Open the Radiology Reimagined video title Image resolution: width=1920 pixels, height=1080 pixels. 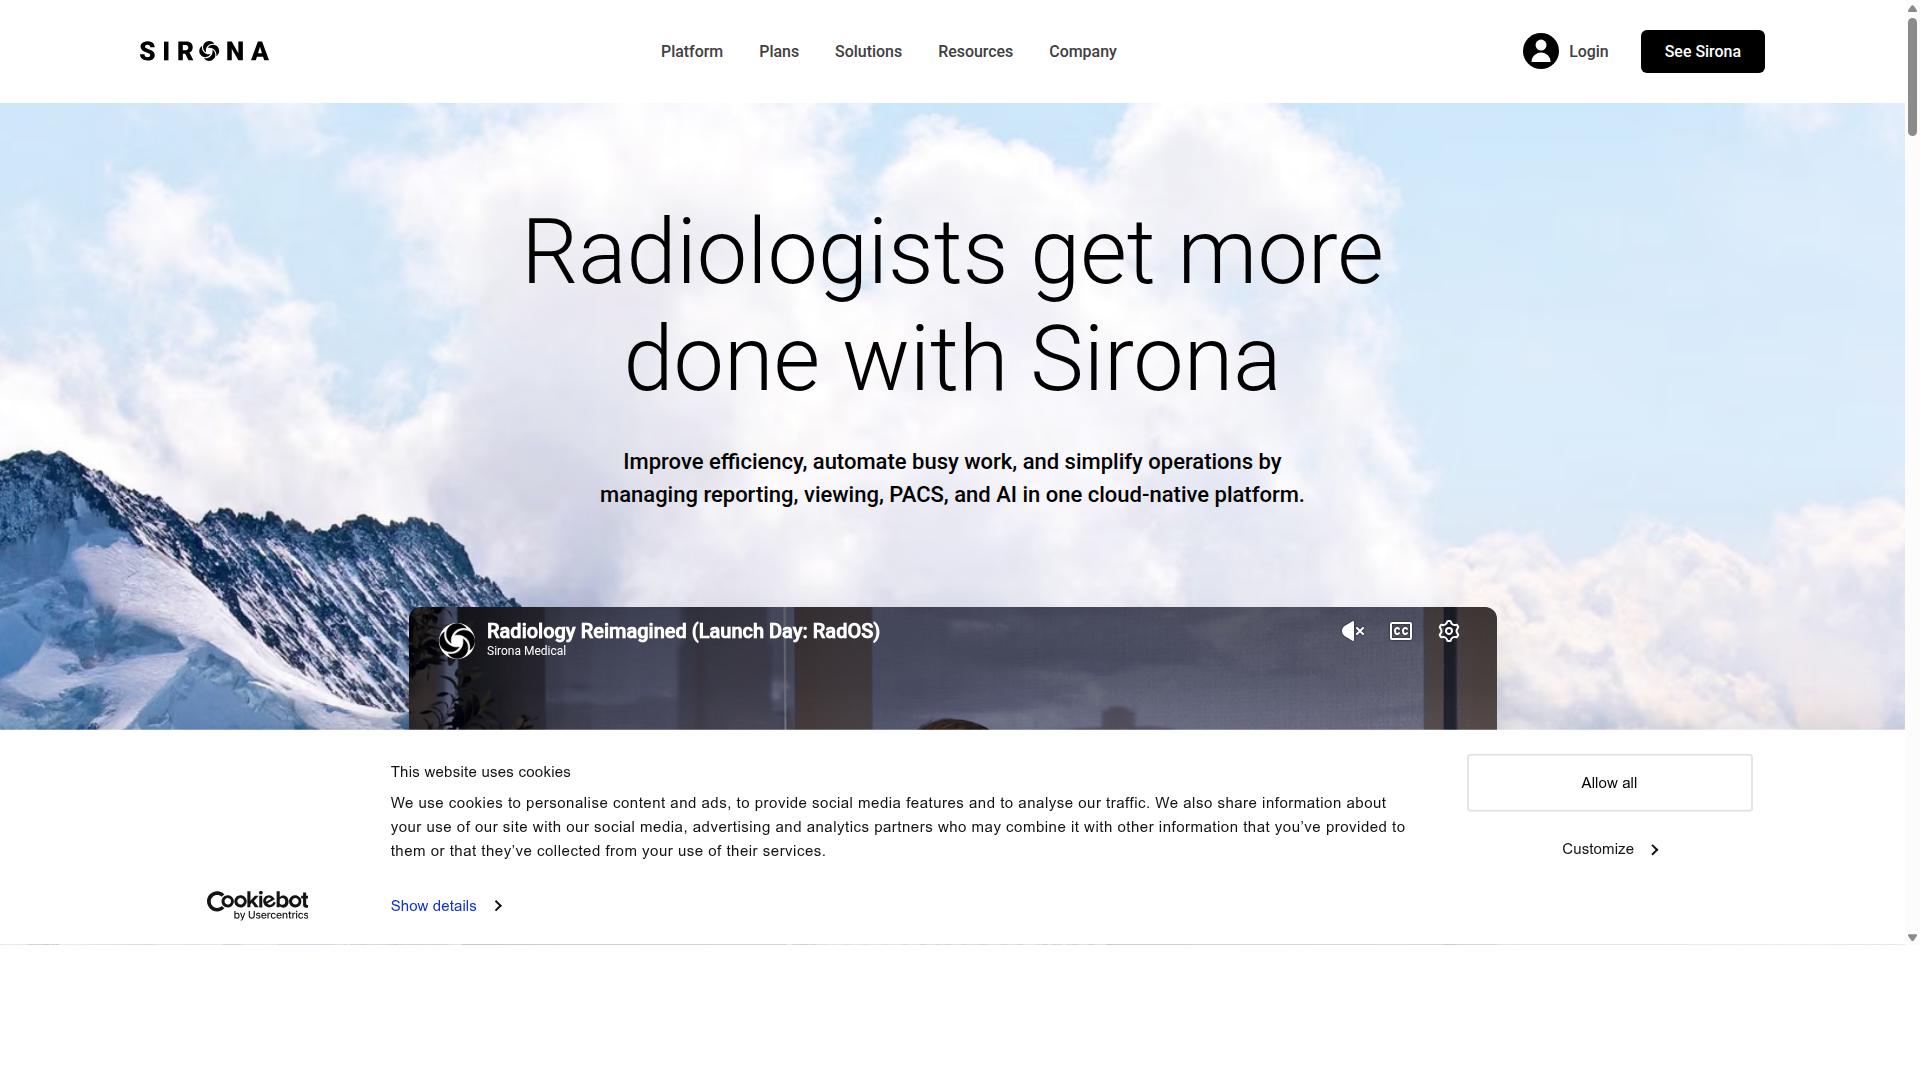tap(683, 631)
